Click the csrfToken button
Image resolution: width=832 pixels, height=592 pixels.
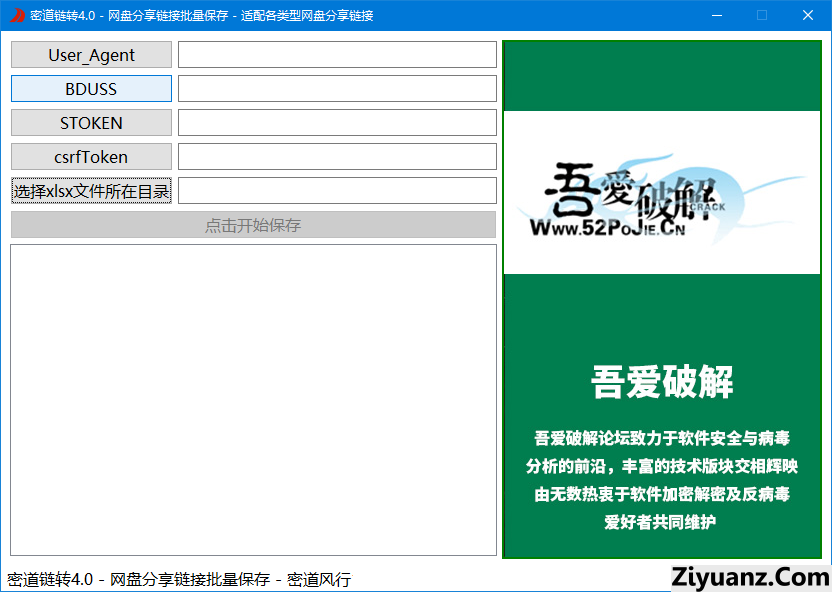(x=91, y=157)
